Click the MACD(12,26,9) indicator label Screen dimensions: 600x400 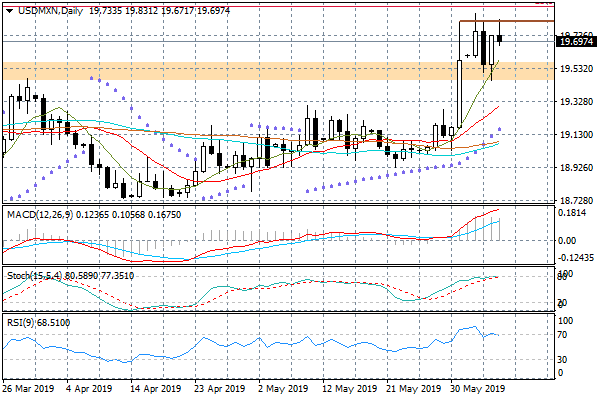pos(40,214)
